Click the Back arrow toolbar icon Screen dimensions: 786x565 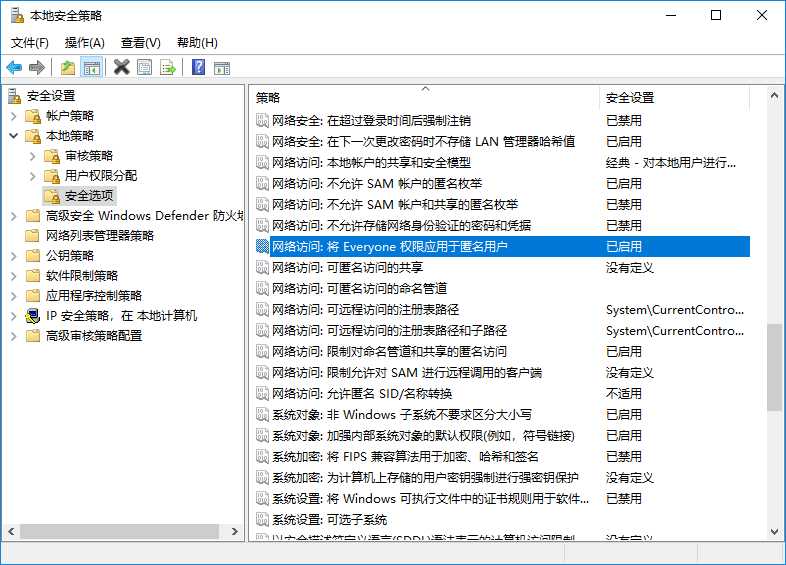coord(14,67)
